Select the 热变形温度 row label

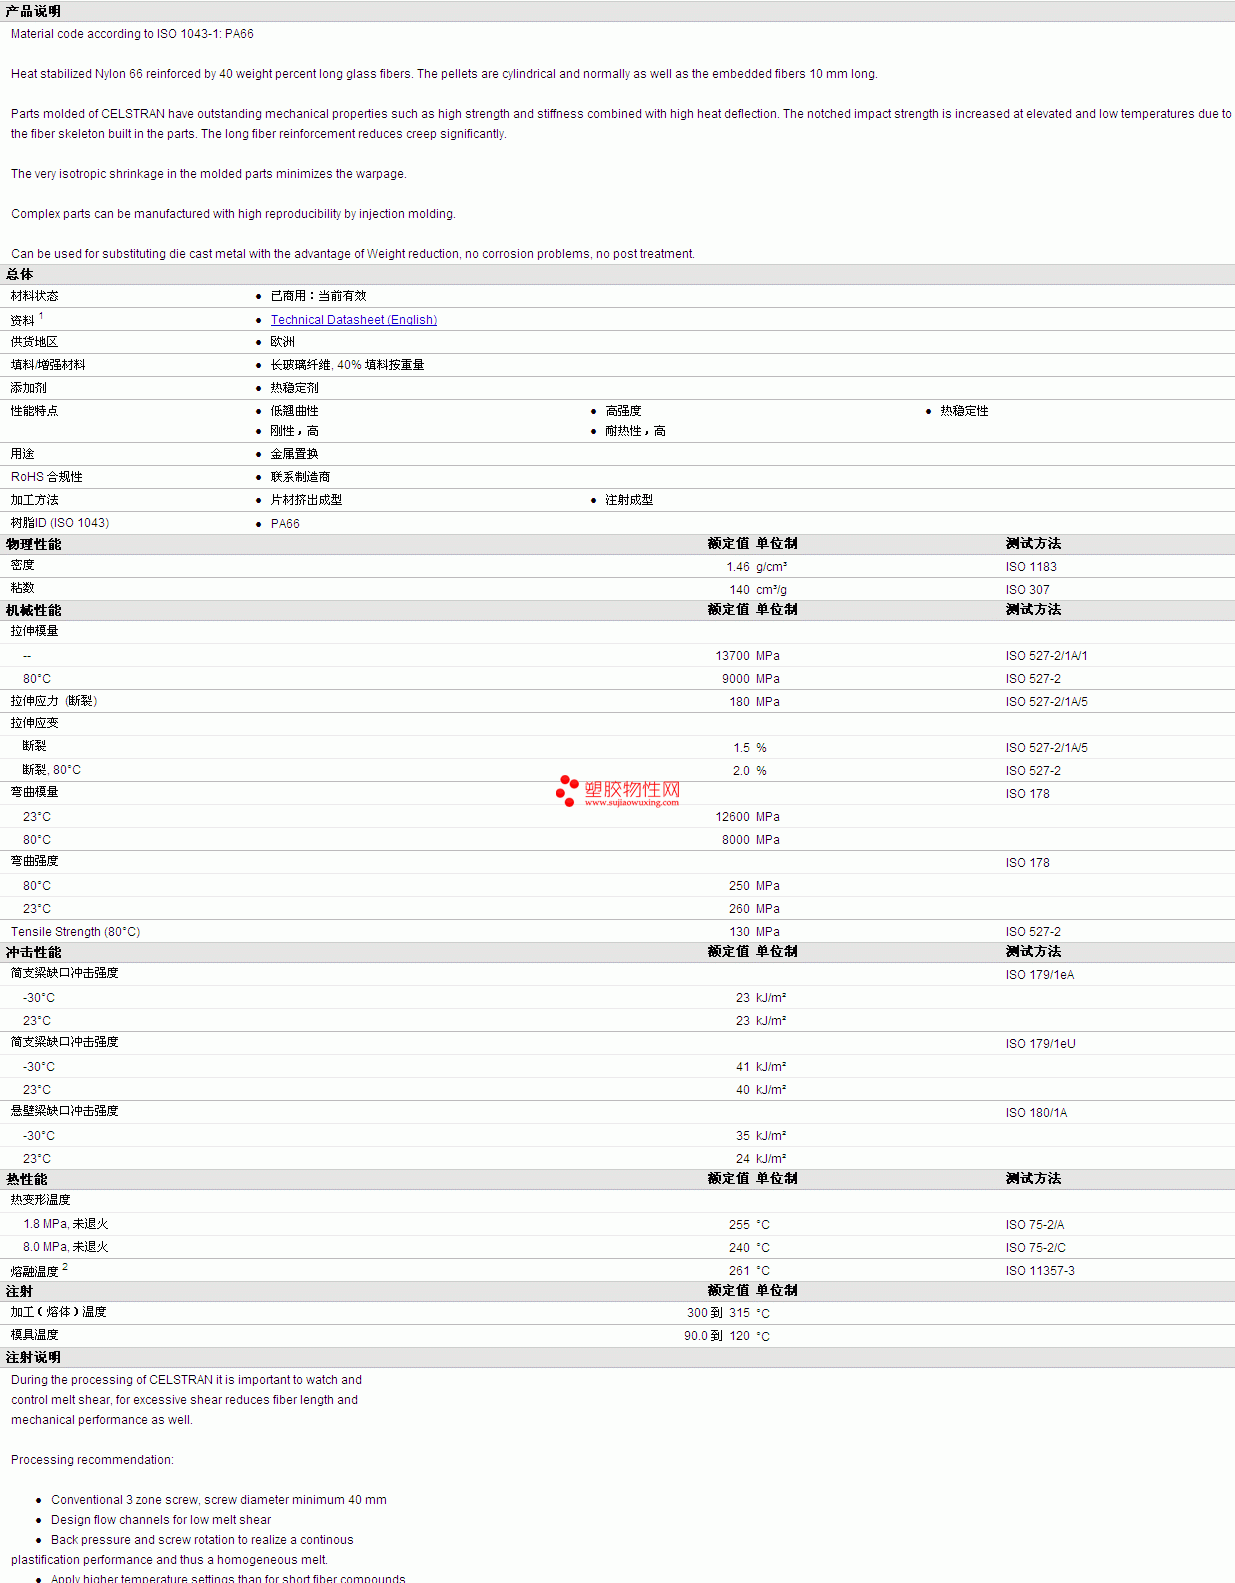click(41, 1200)
